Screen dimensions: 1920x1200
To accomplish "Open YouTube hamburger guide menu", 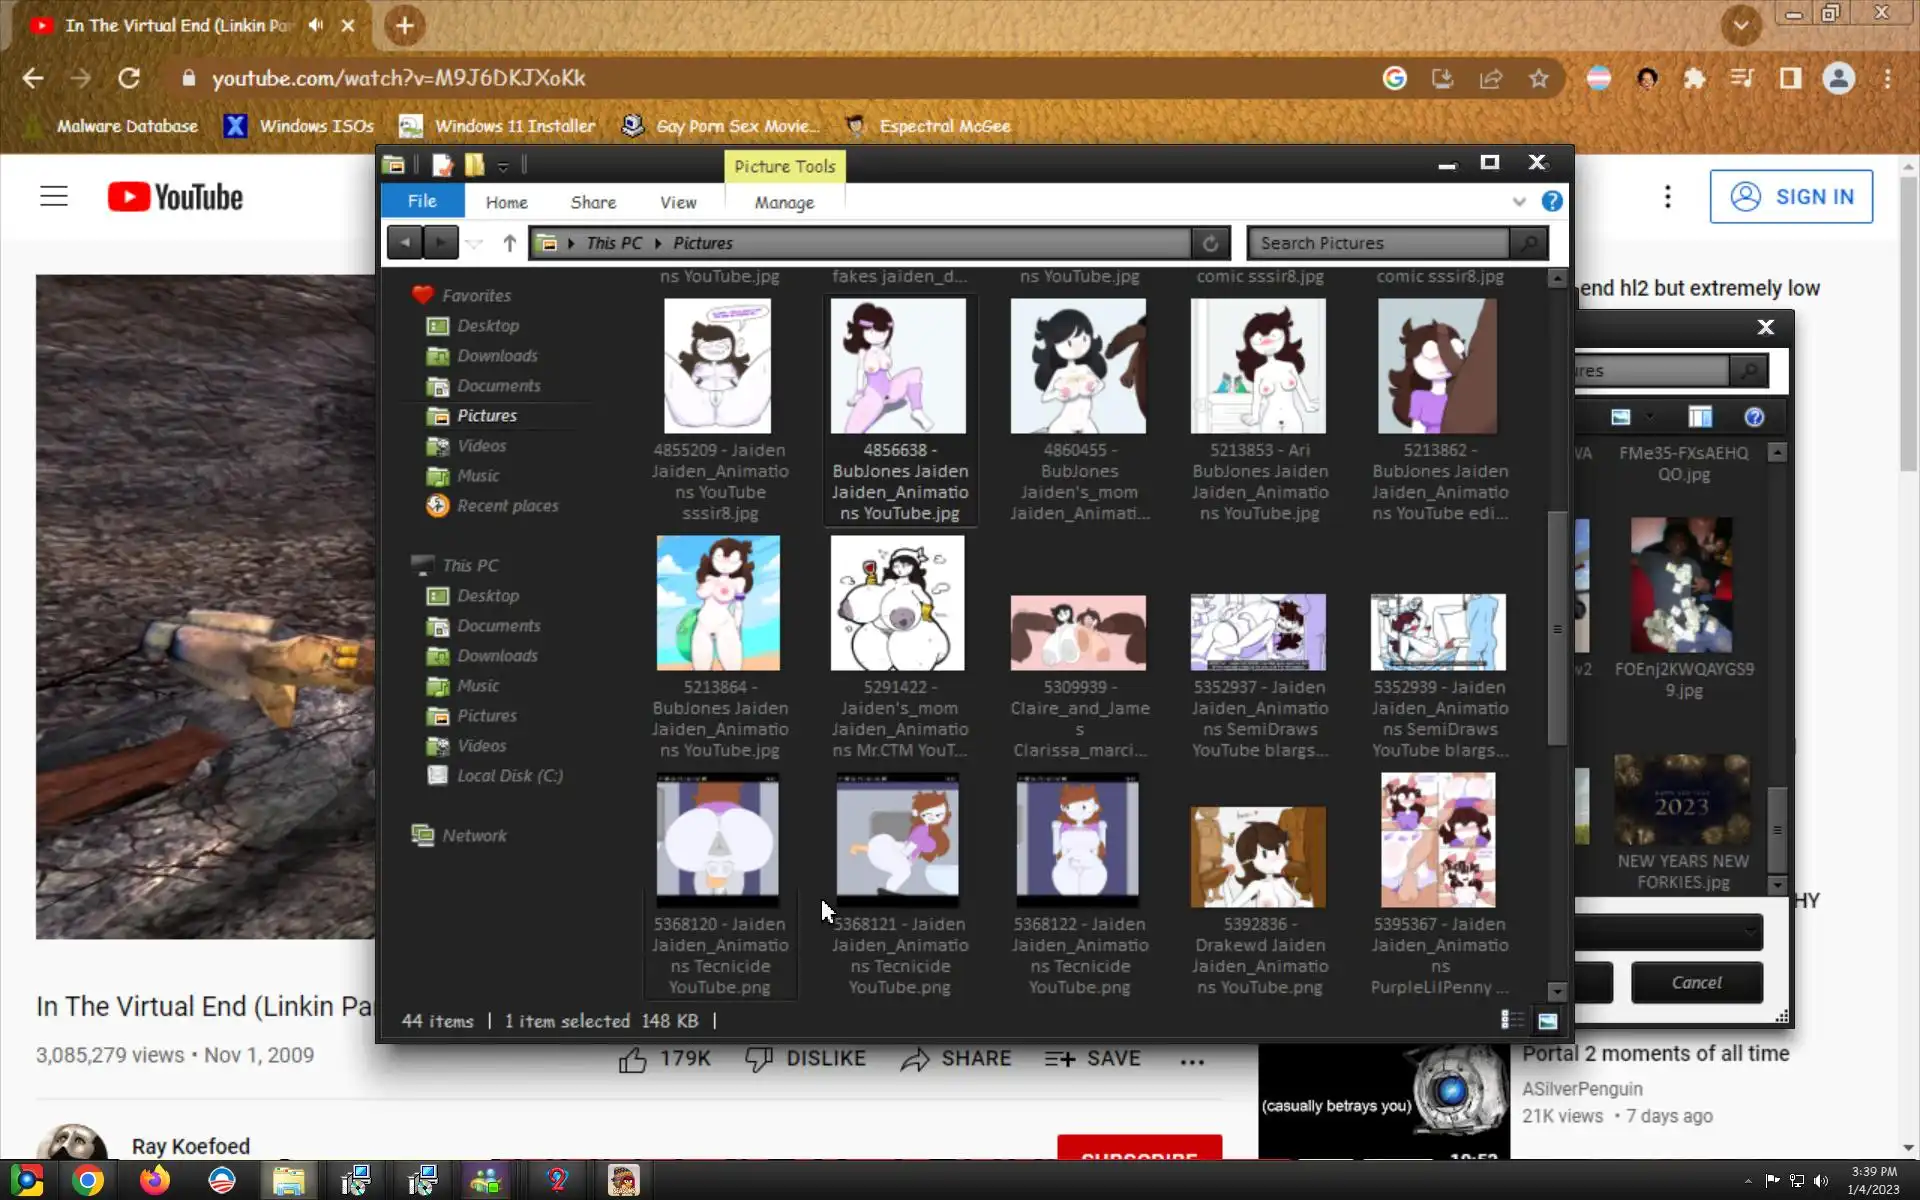I will [x=54, y=197].
